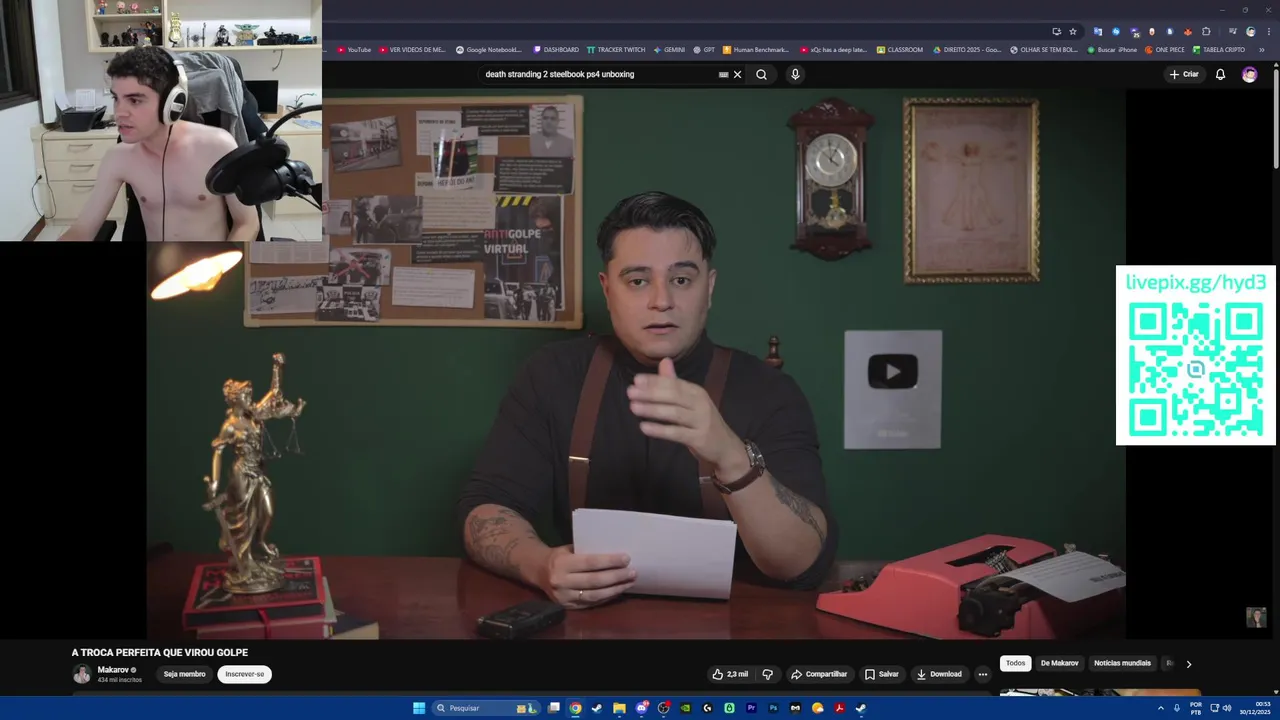Viewport: 1280px width, 720px height.
Task: Open Discord from taskbar
Action: pos(641,708)
